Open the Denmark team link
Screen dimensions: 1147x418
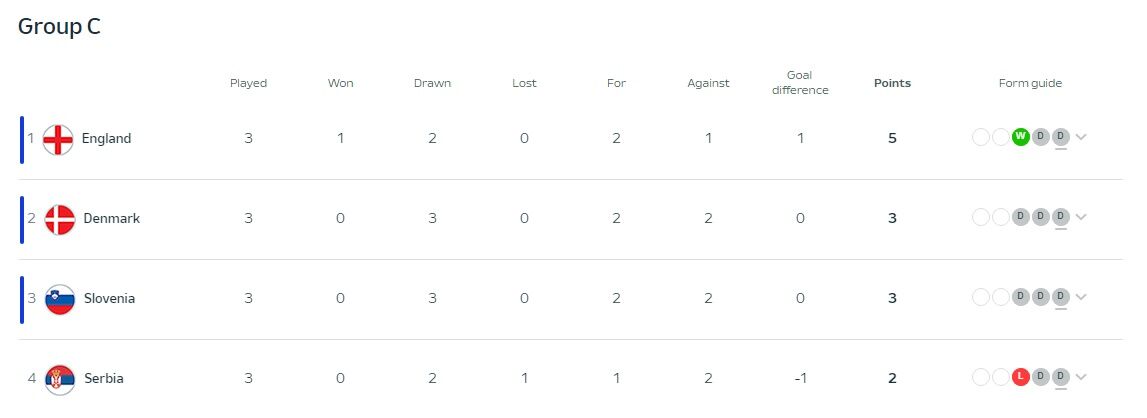tap(111, 219)
